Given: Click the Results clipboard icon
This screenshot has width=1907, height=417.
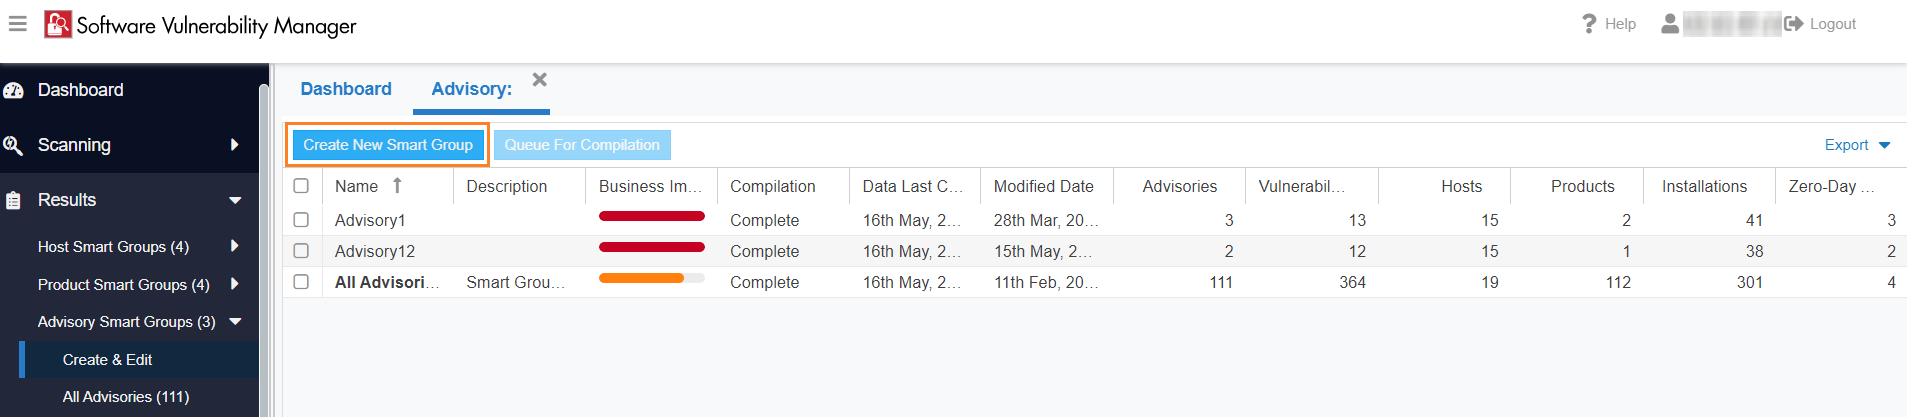Looking at the screenshot, I should tap(14, 200).
